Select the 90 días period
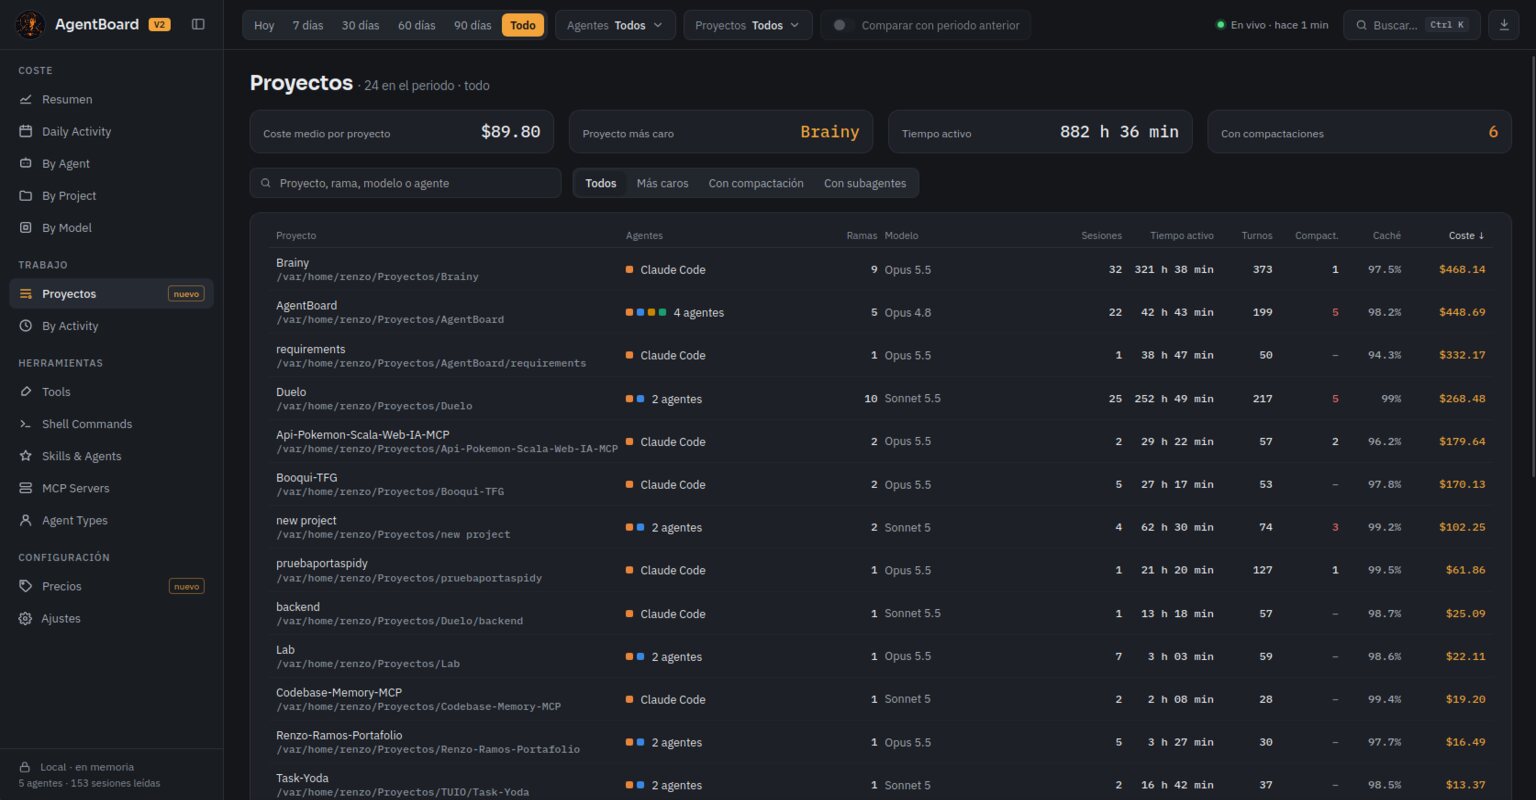The height and width of the screenshot is (800, 1536). tap(472, 25)
